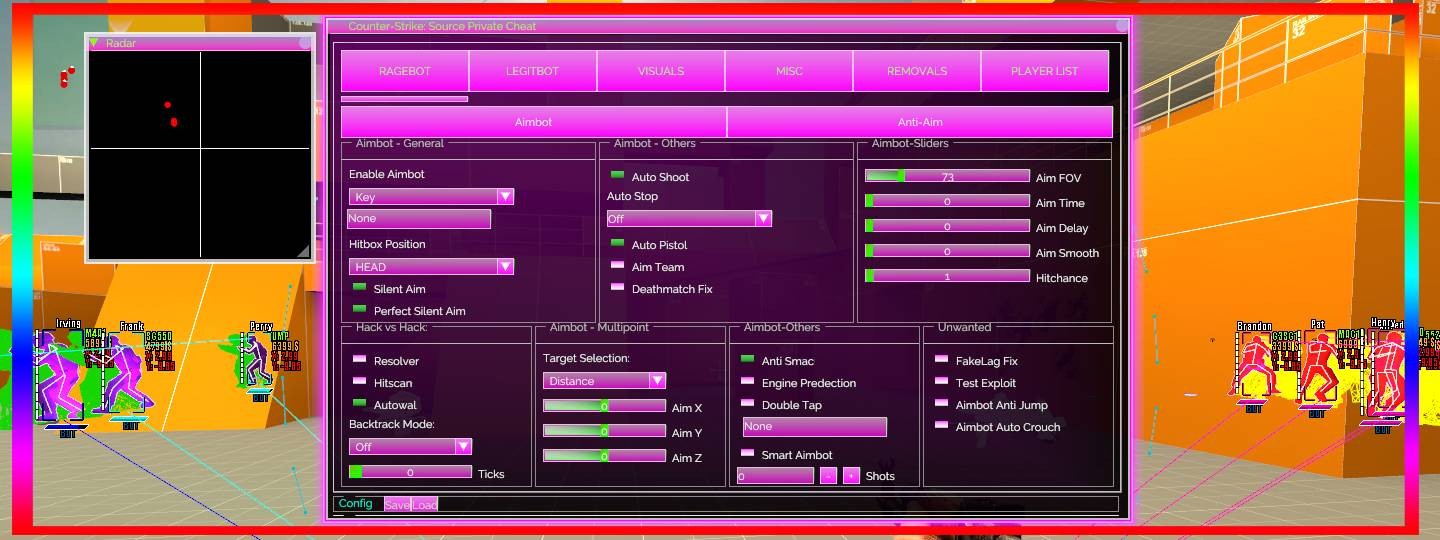Switch to the LEGITBOT tab
This screenshot has height=540, width=1440.
coord(533,71)
